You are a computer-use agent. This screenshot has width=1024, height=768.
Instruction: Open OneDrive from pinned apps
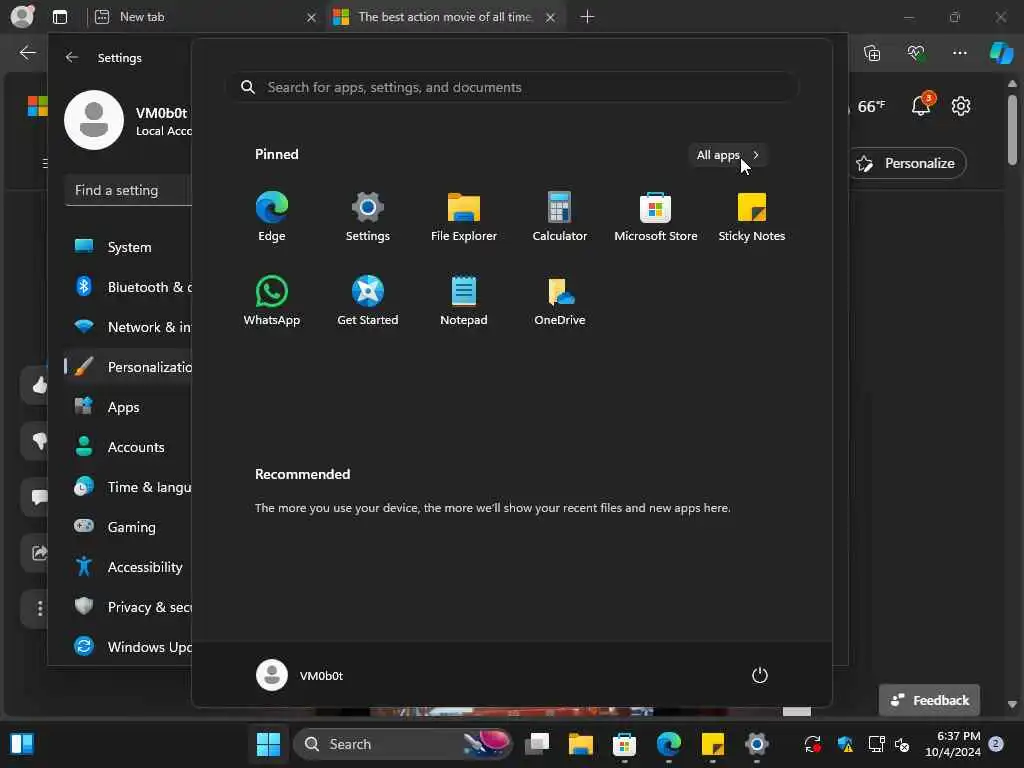point(560,300)
